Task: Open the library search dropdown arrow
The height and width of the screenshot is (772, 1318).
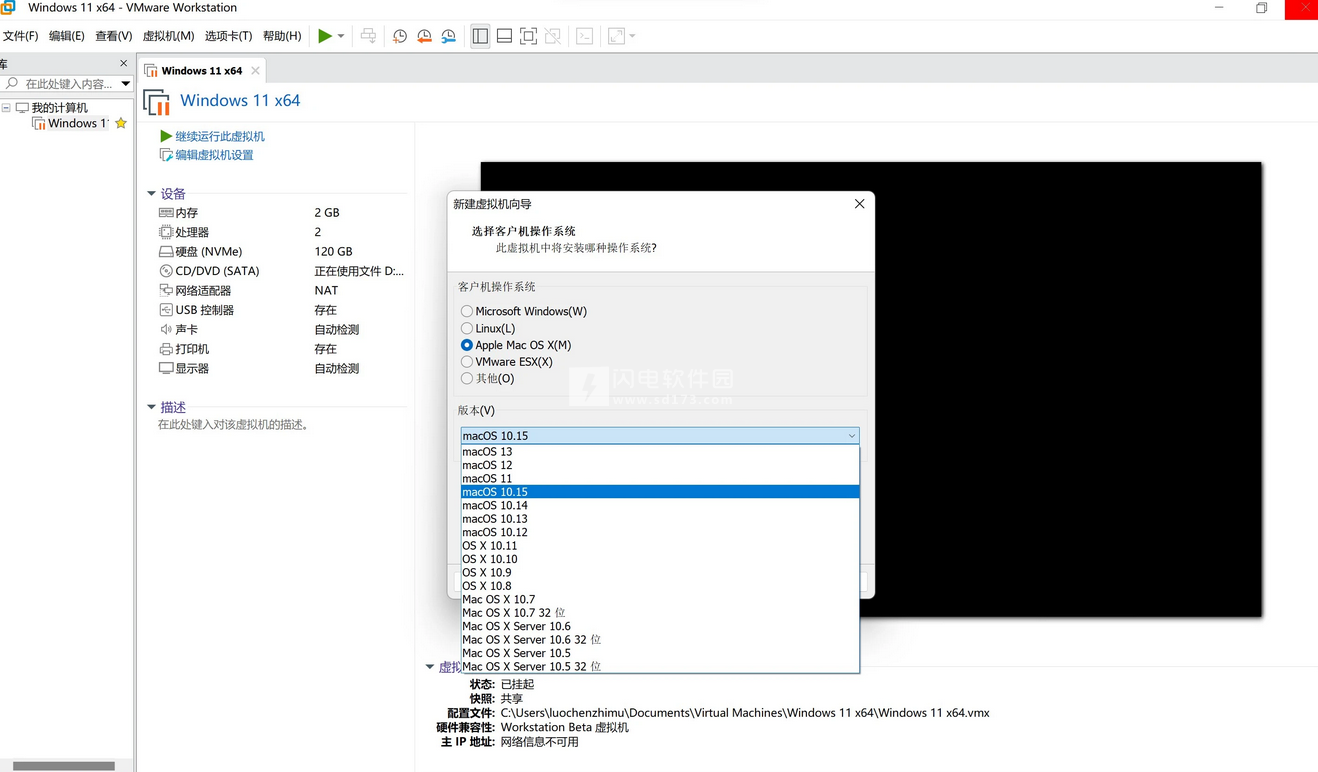Action: click(125, 84)
